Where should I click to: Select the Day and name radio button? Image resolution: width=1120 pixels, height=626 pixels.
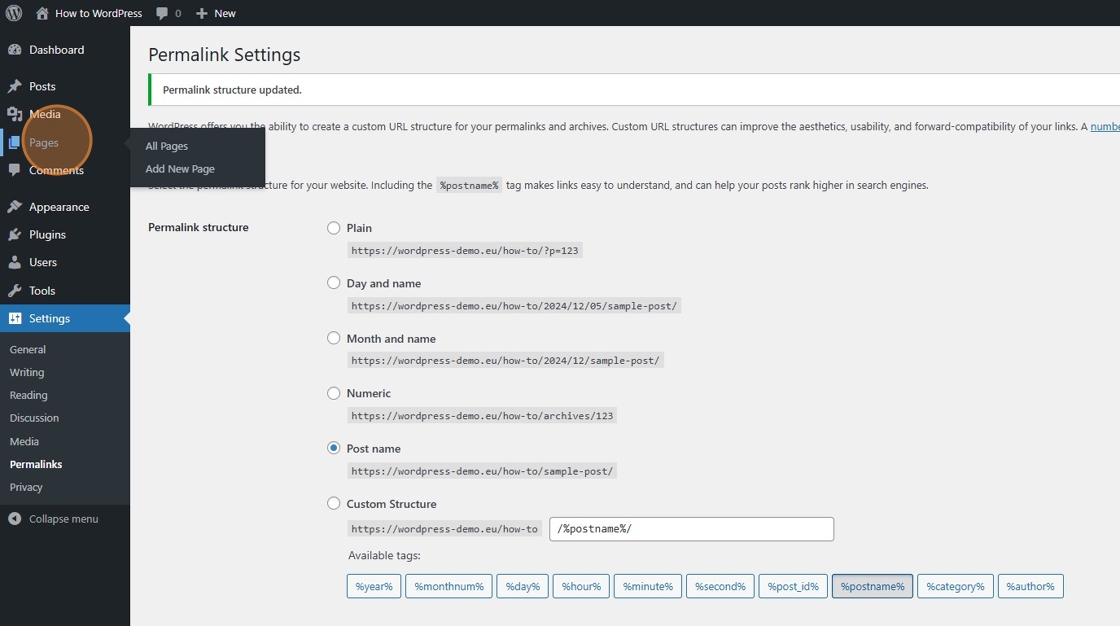[334, 283]
